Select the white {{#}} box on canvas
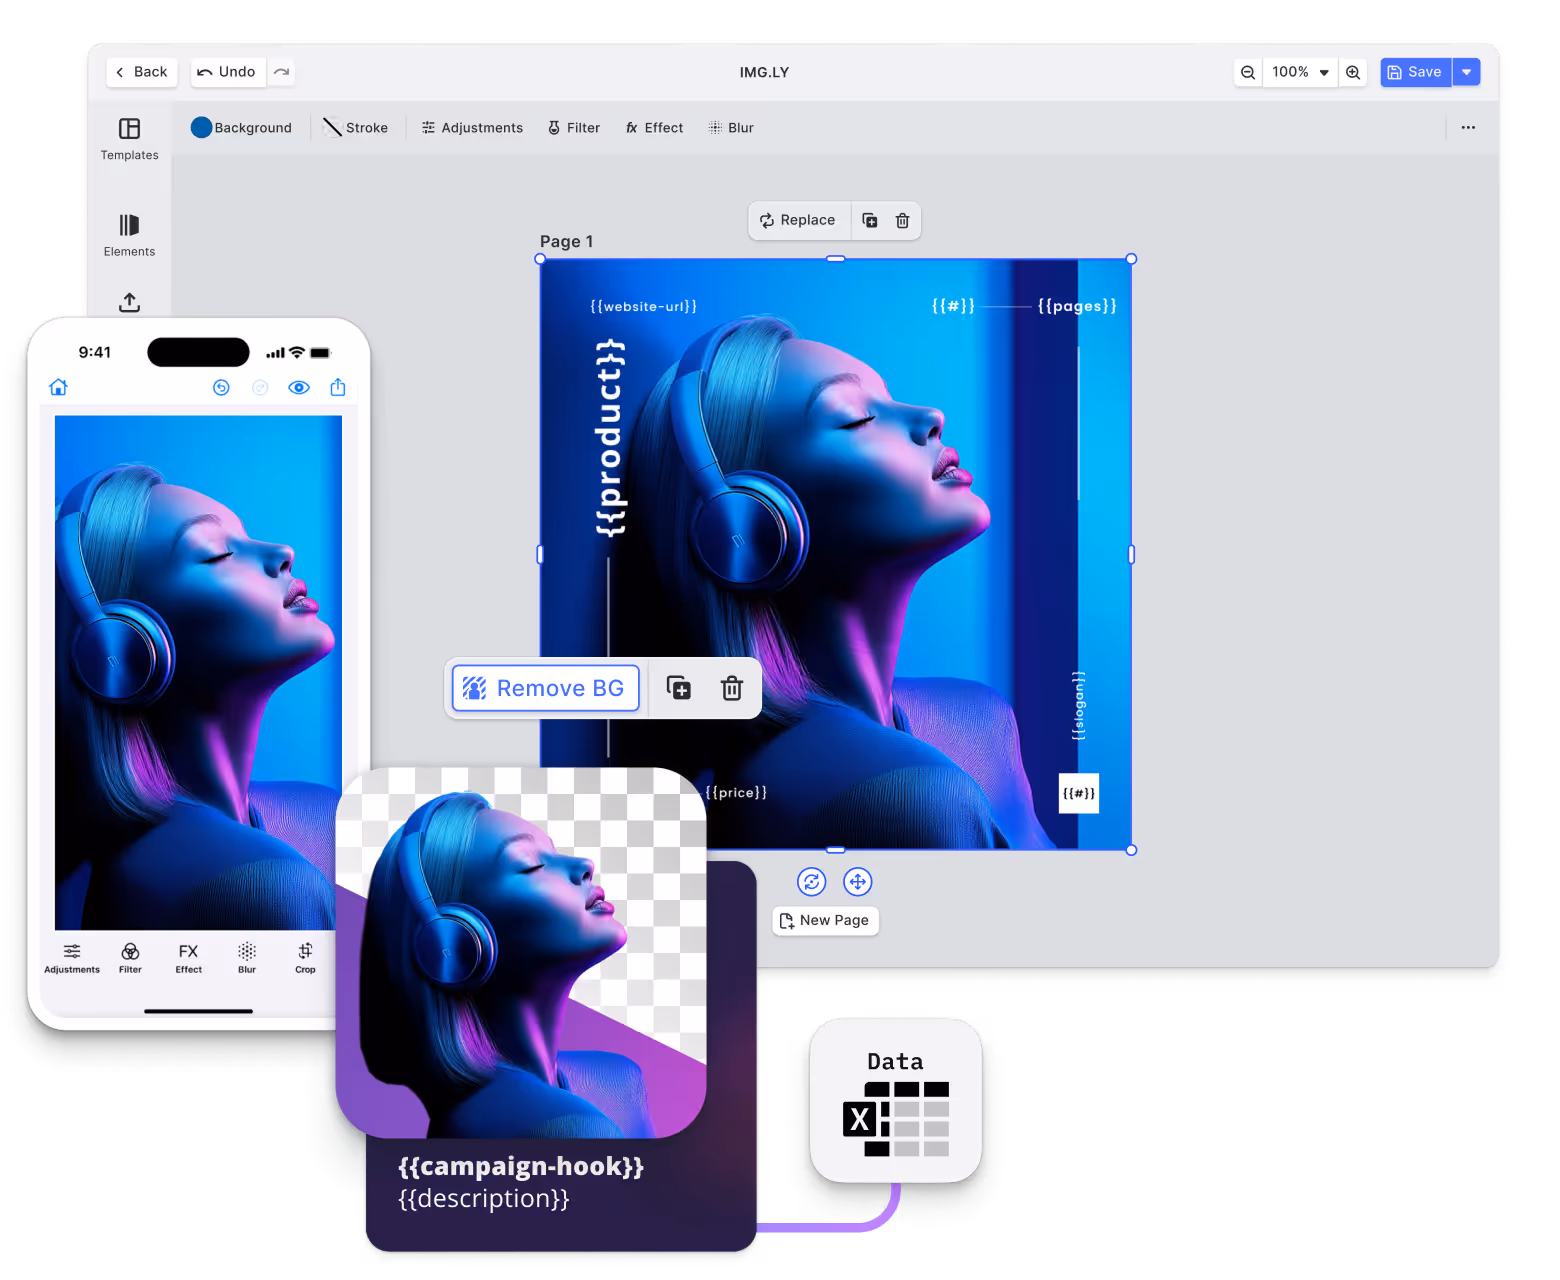Viewport: 1560px width, 1280px height. tap(1079, 793)
